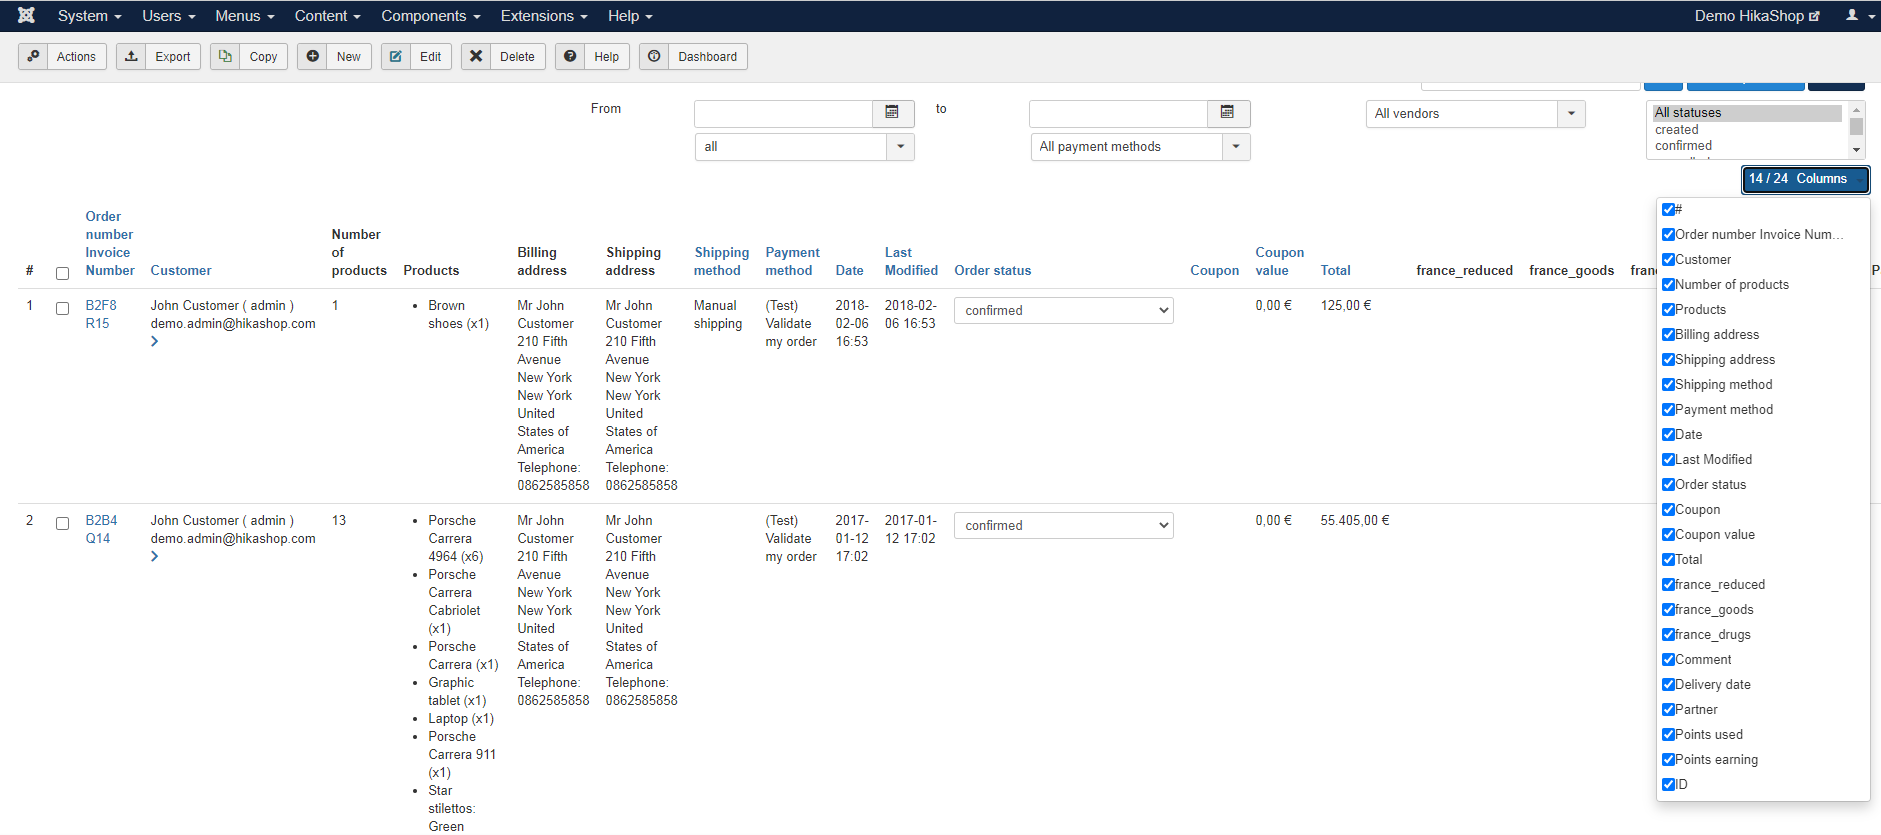Click the From date input field
Screen dimensions: 1881x835
783,113
